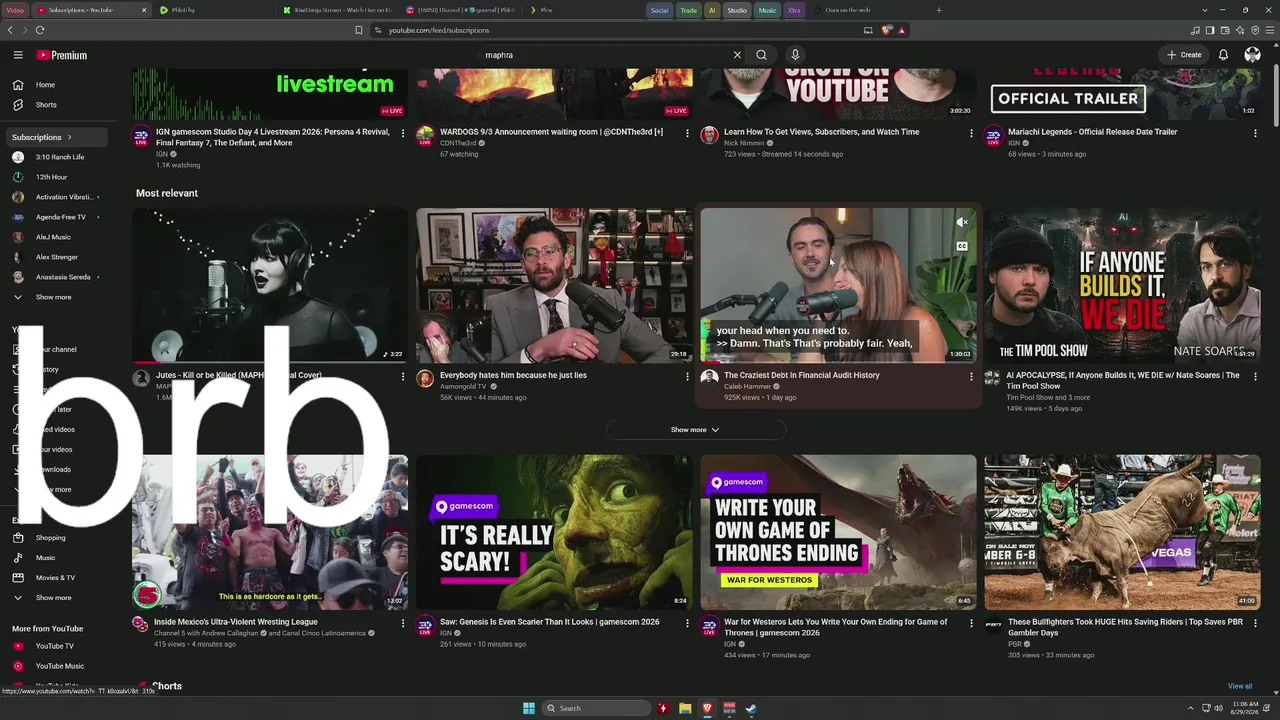
Task: Open options for AI APOCALYPSE video
Action: tap(1255, 377)
